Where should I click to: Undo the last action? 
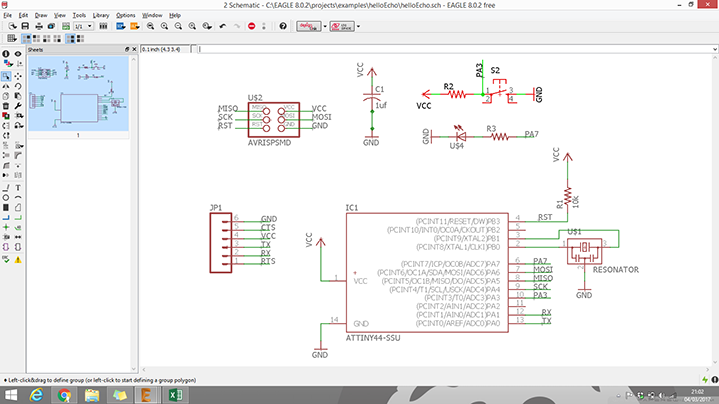point(223,26)
